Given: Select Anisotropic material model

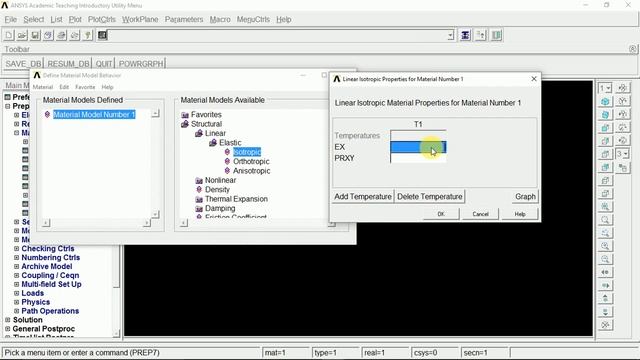Looking at the screenshot, I should click(x=251, y=171).
